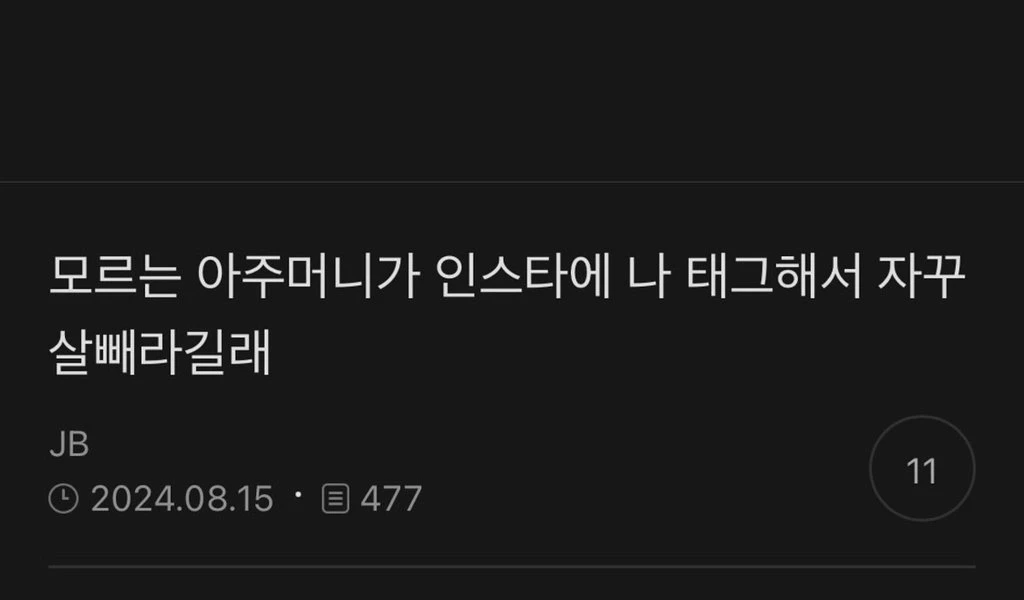Open comments via the circled 11 button

click(x=922, y=469)
